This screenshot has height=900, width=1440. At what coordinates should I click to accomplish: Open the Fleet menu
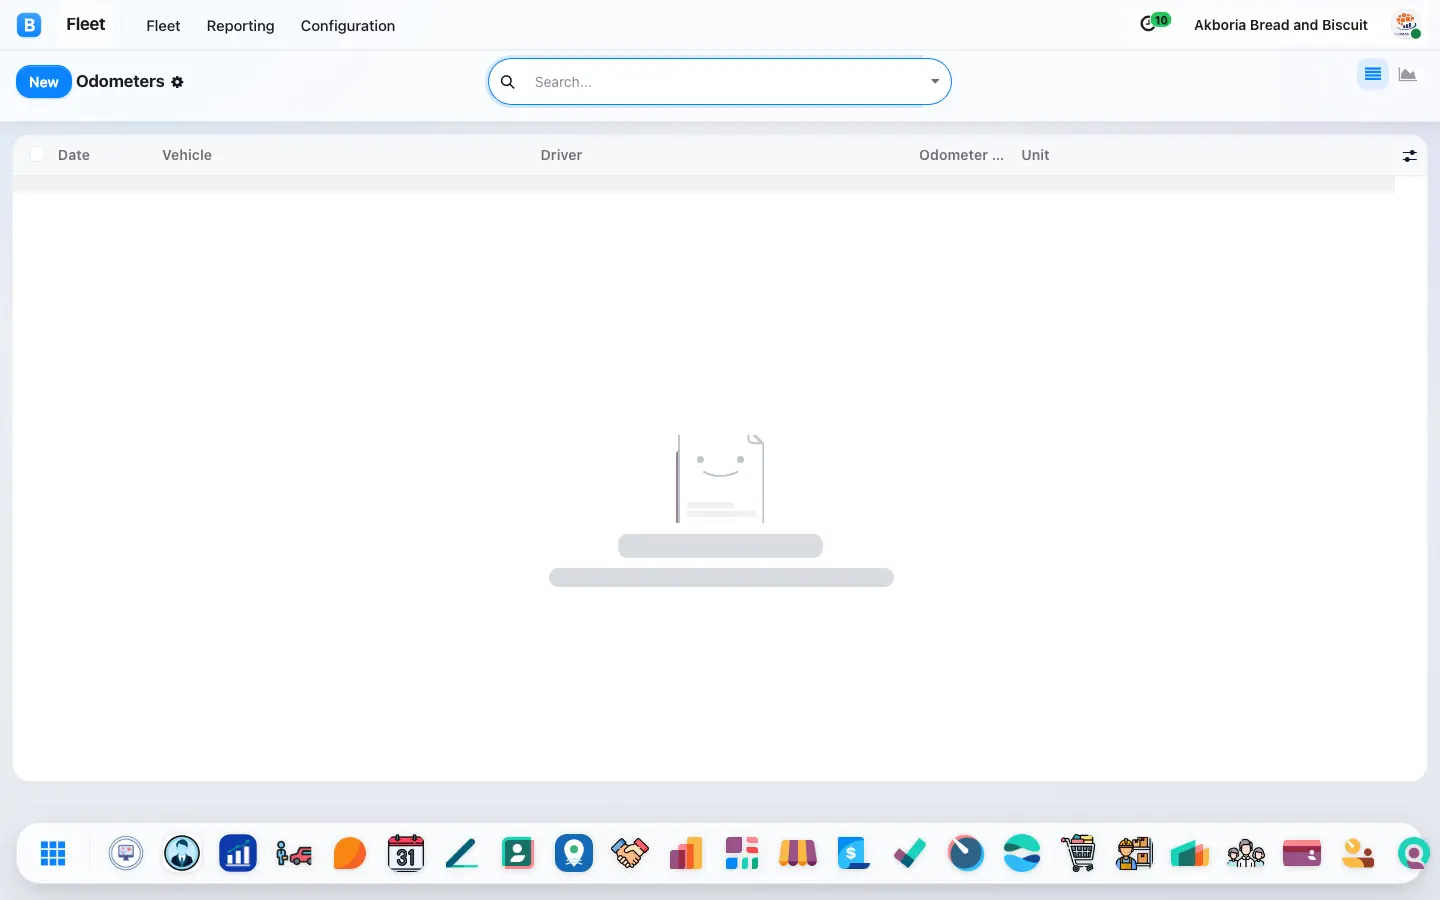coord(163,26)
